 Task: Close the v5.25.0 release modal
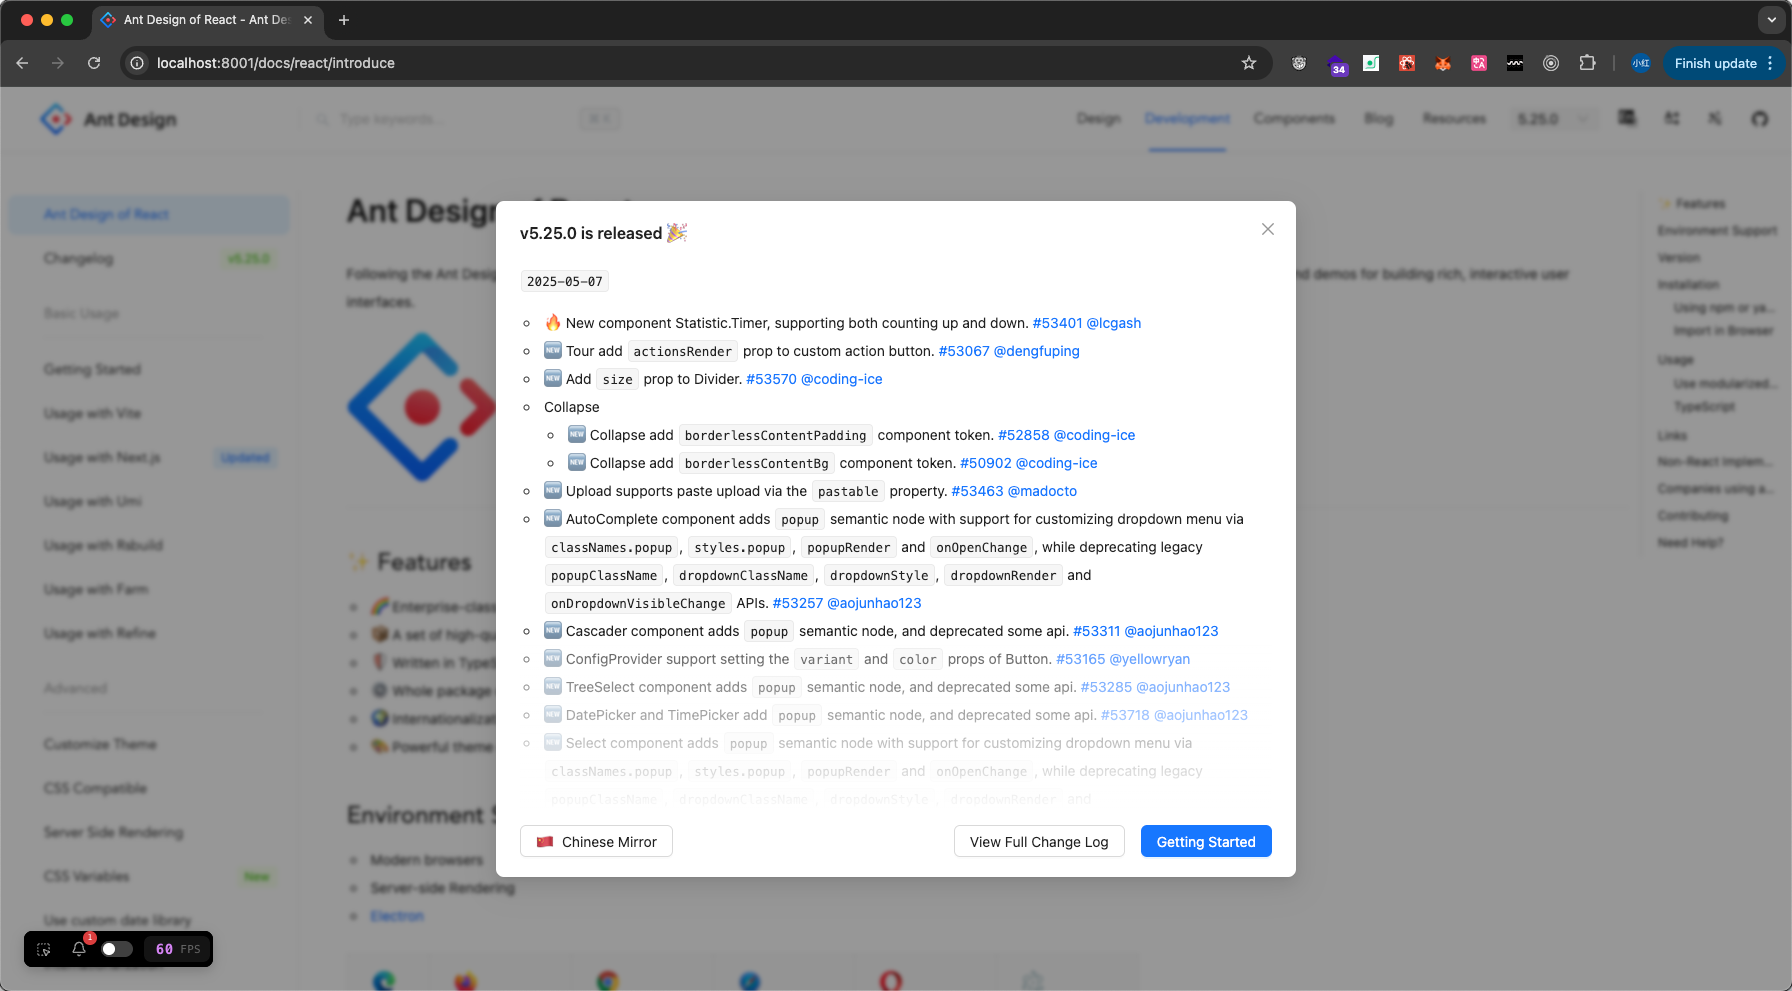tap(1268, 229)
